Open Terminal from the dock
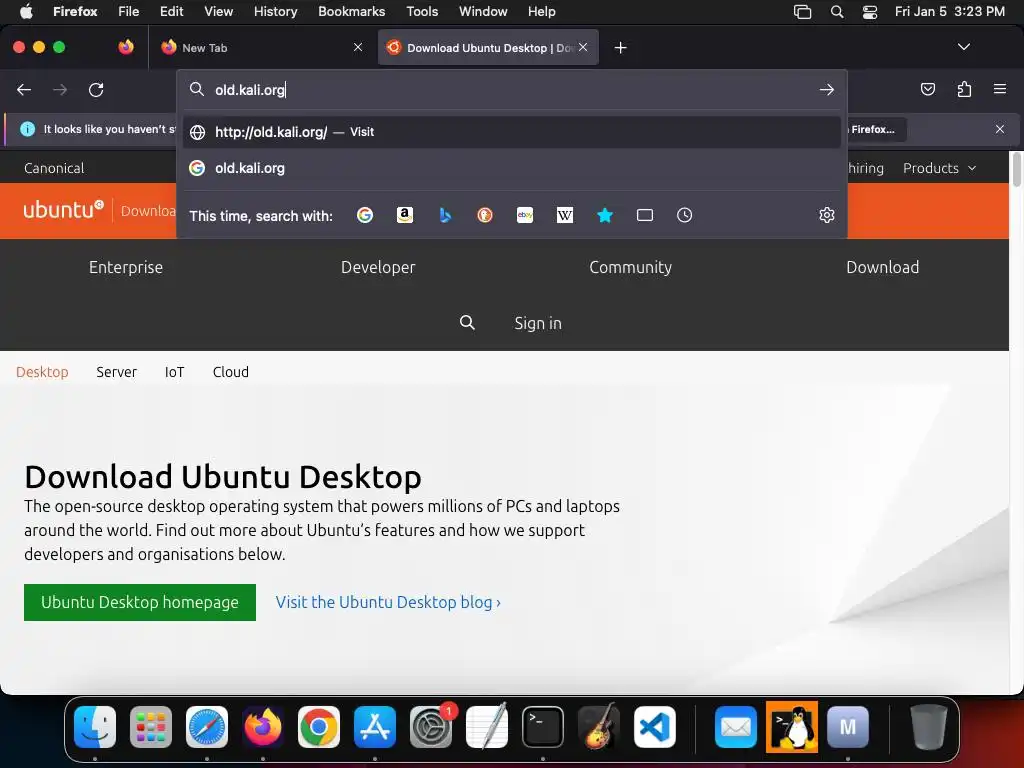The image size is (1024, 768). [543, 727]
